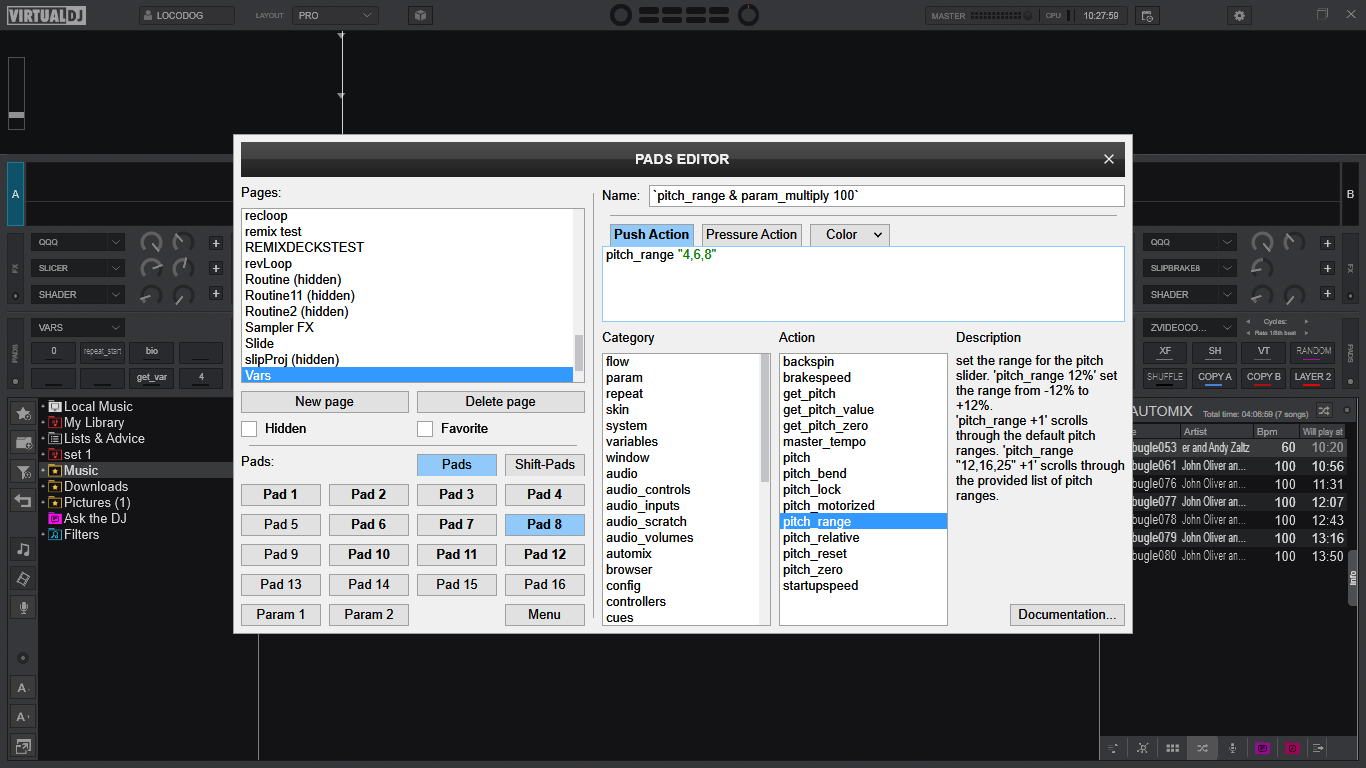This screenshot has height=768, width=1366.
Task: Open VirtualDJ settings gear icon
Action: tap(1240, 16)
